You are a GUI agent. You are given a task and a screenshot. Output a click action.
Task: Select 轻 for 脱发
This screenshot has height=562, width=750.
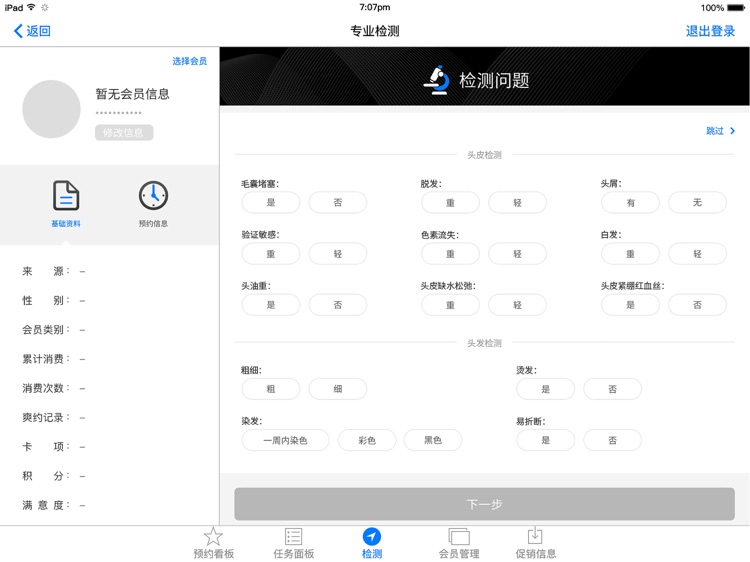tap(517, 202)
